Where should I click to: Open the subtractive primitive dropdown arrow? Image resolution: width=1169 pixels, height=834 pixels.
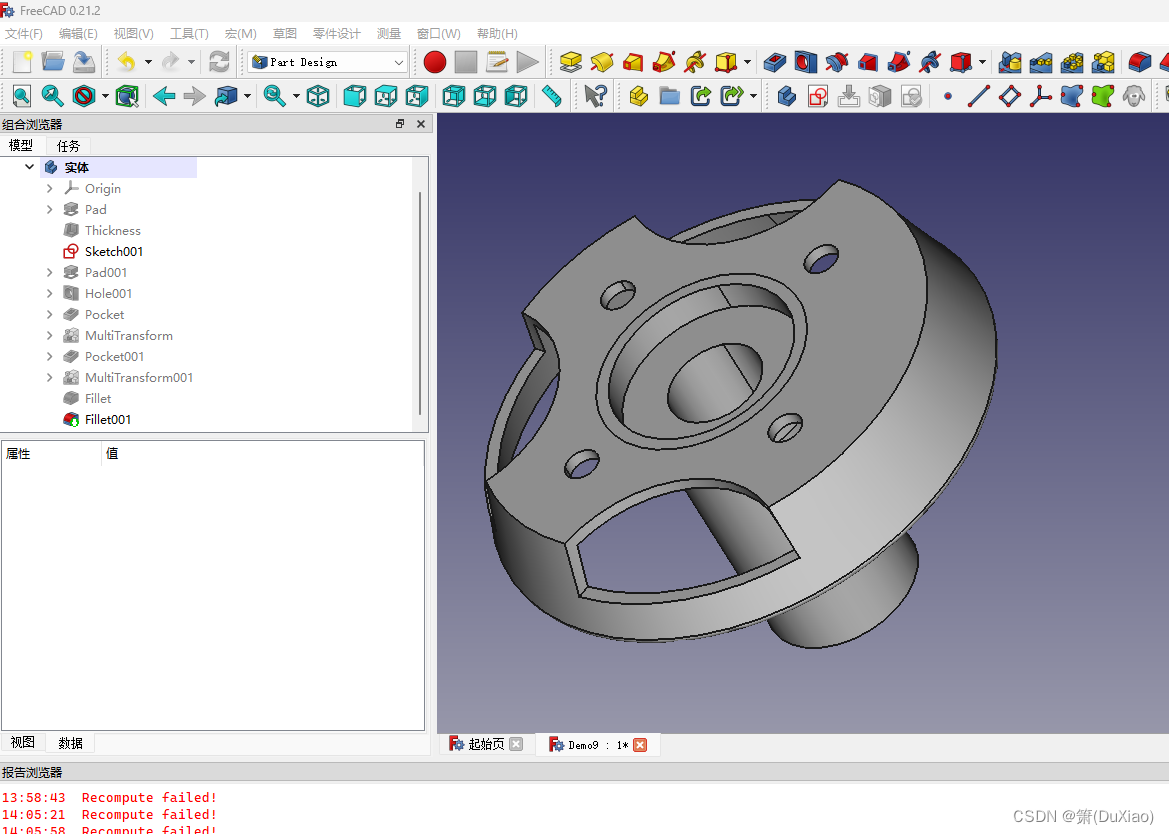coord(983,62)
